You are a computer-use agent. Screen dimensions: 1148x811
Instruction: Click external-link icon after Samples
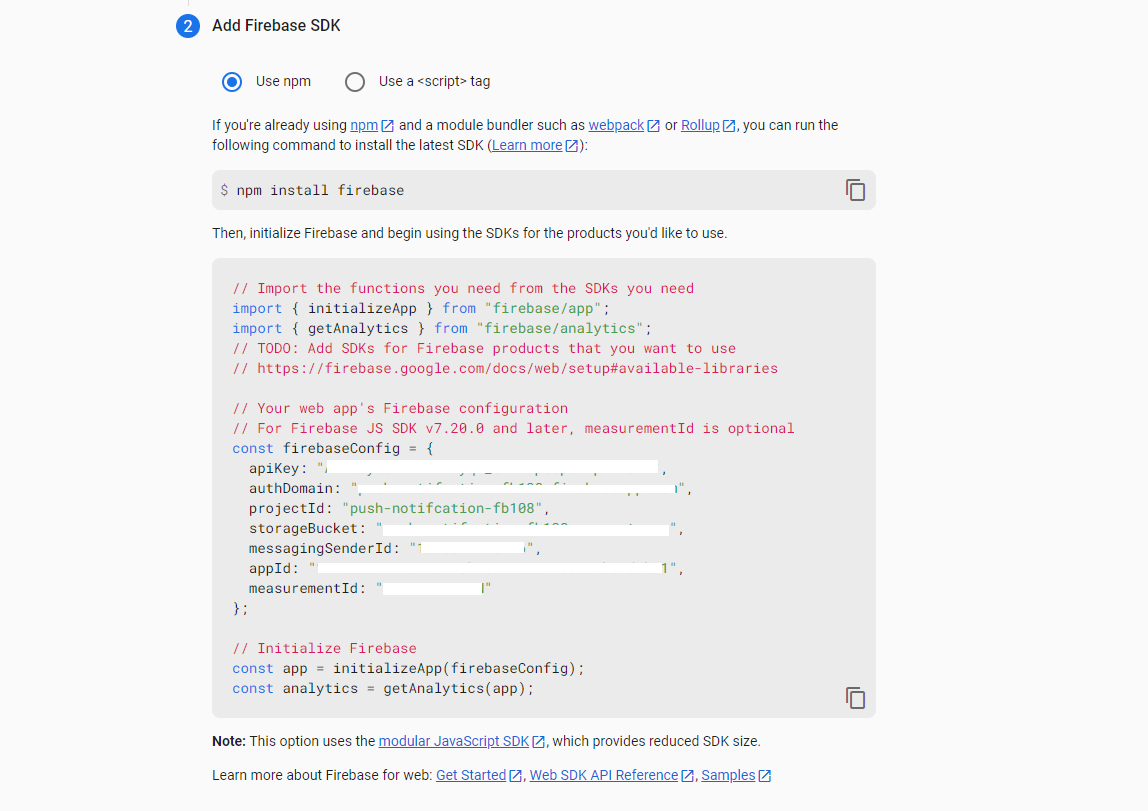tap(764, 776)
